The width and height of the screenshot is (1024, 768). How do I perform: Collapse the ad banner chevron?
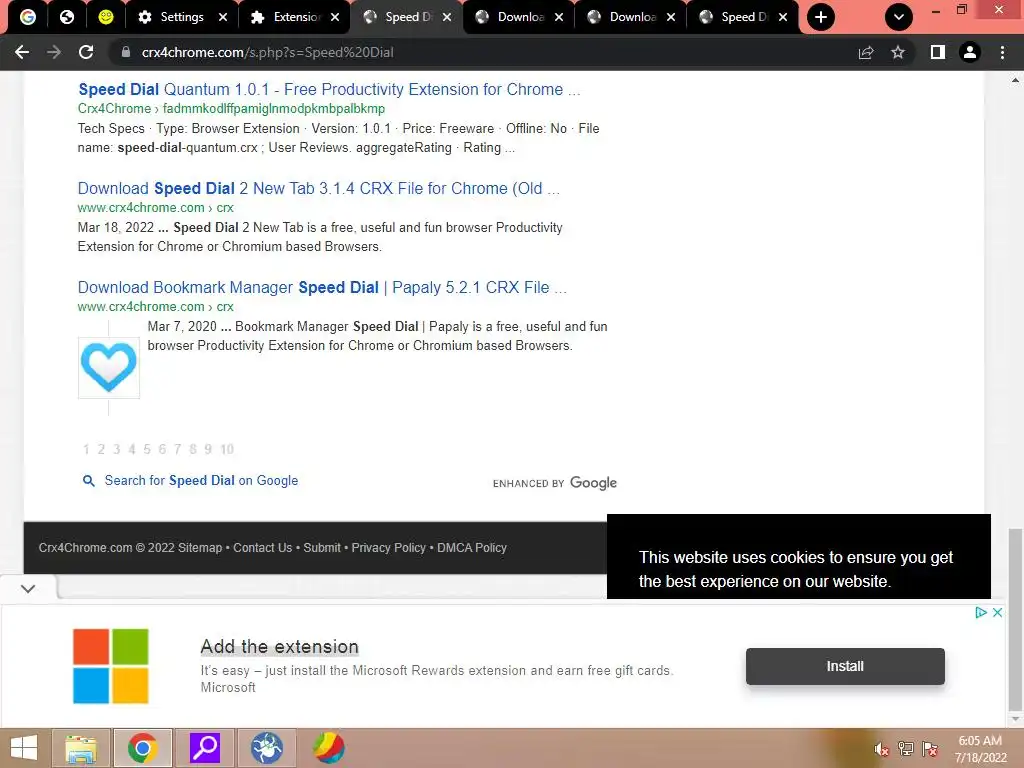(x=27, y=588)
